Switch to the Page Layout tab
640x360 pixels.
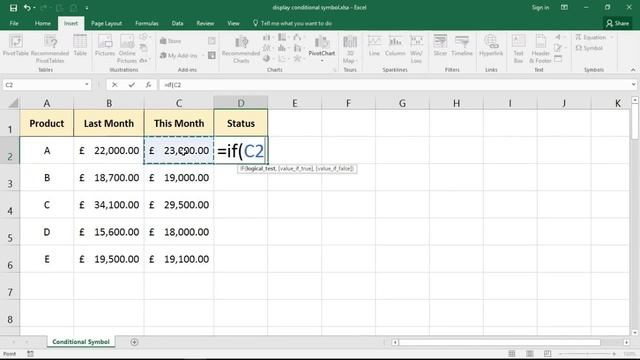tap(106, 23)
